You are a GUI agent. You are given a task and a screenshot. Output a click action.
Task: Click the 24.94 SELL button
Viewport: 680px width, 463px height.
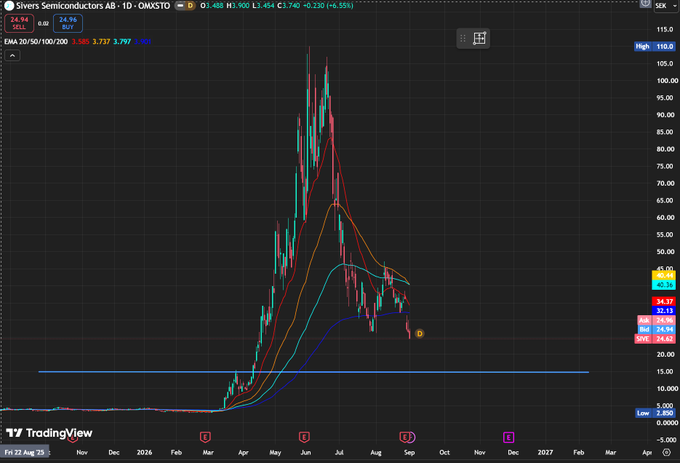19,23
